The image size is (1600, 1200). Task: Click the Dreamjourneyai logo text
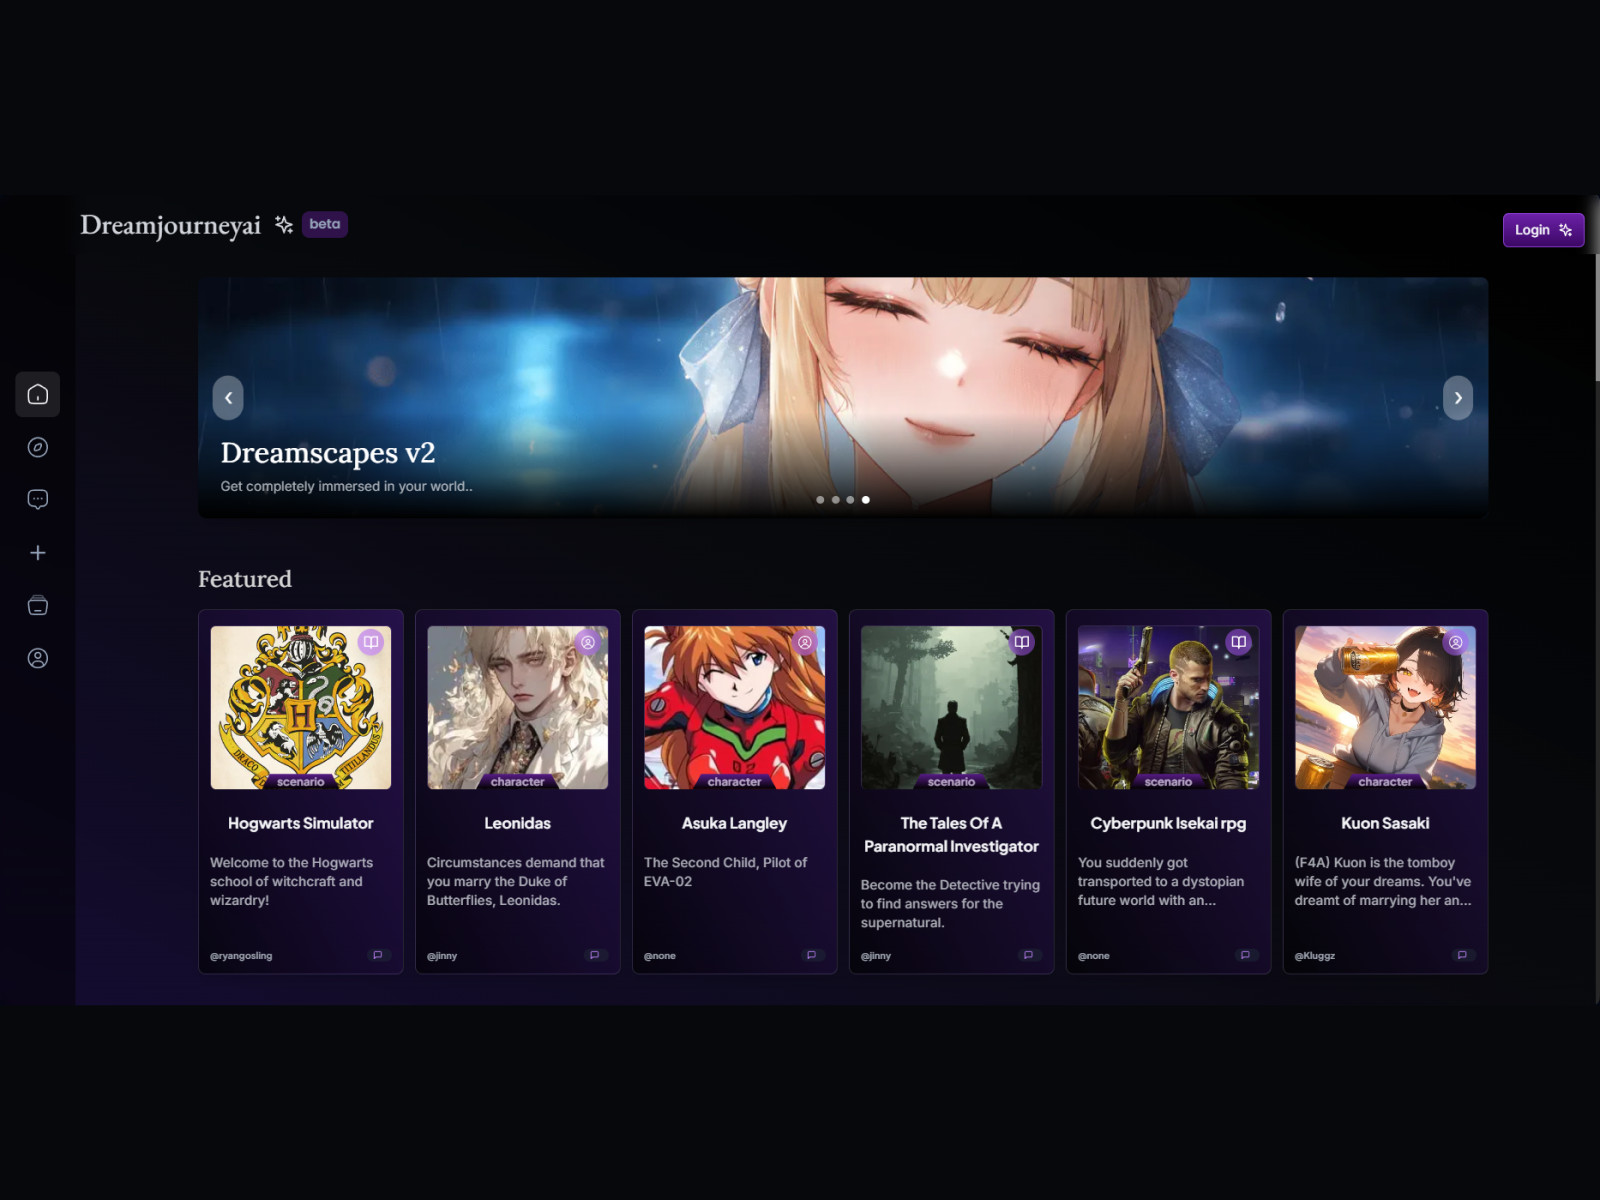click(x=171, y=225)
